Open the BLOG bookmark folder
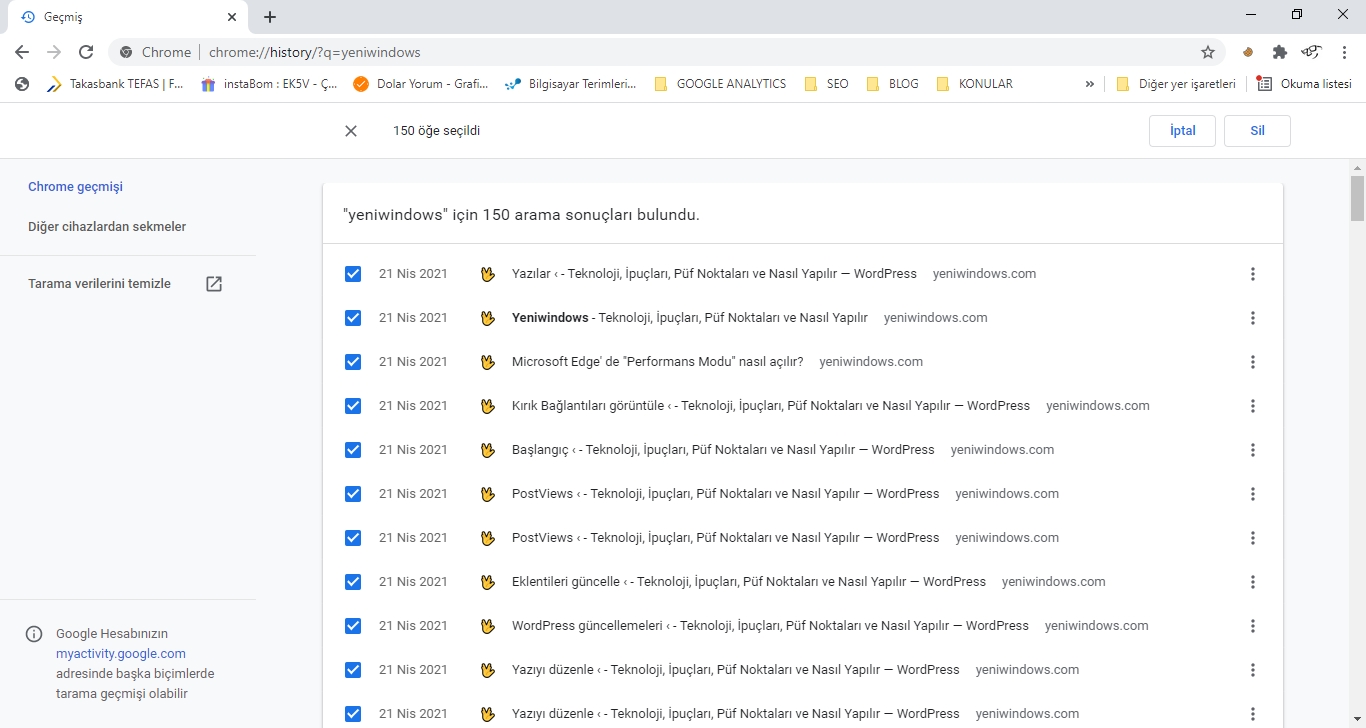Viewport: 1366px width, 728px height. click(x=892, y=84)
